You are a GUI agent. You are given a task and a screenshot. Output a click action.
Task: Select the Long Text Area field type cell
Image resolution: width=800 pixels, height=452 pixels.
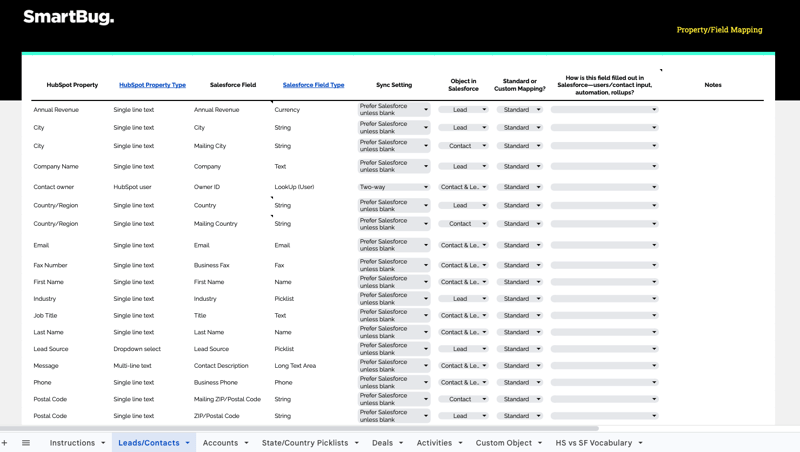(x=295, y=366)
